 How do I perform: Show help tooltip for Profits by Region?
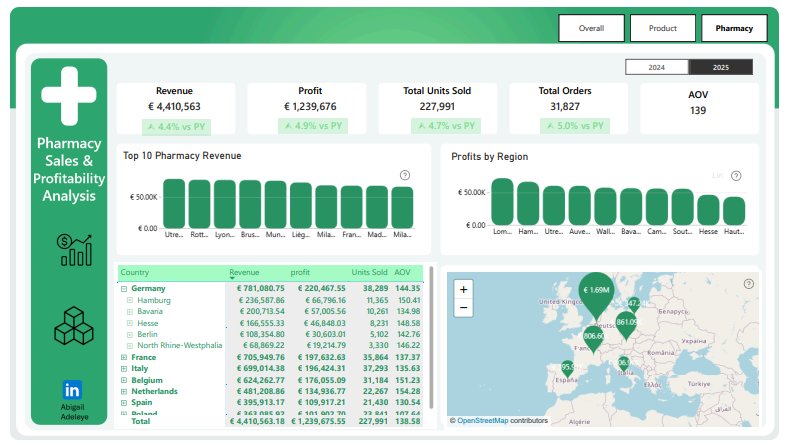[x=736, y=176]
